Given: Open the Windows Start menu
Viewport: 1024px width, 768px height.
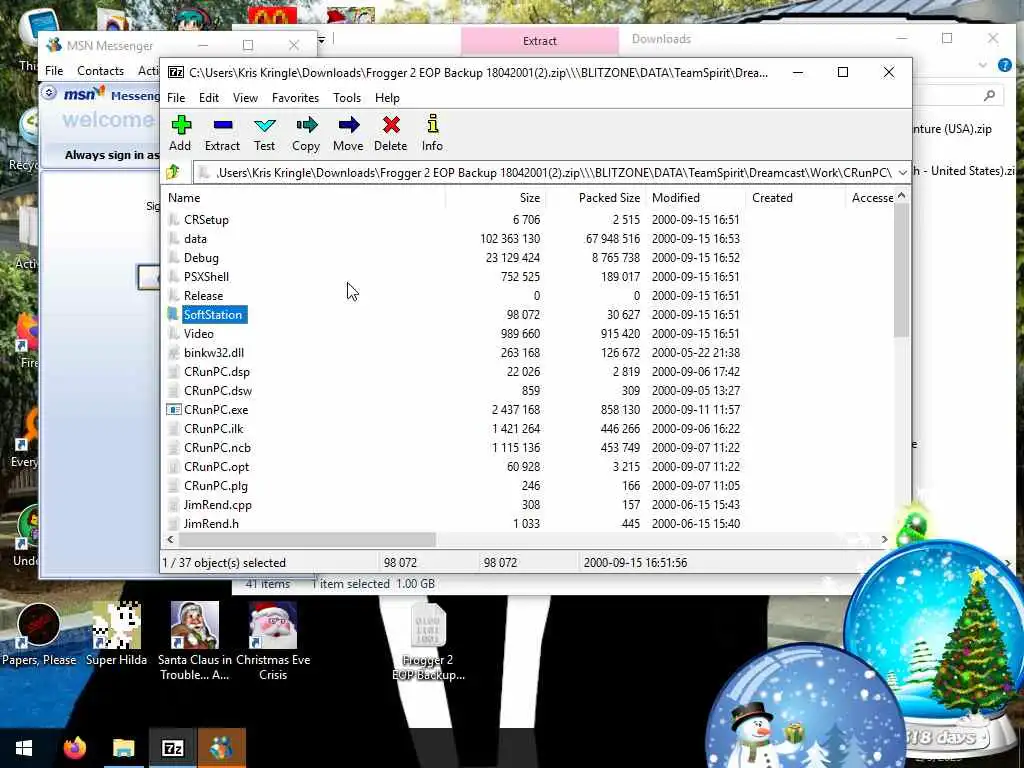Looking at the screenshot, I should (24, 748).
